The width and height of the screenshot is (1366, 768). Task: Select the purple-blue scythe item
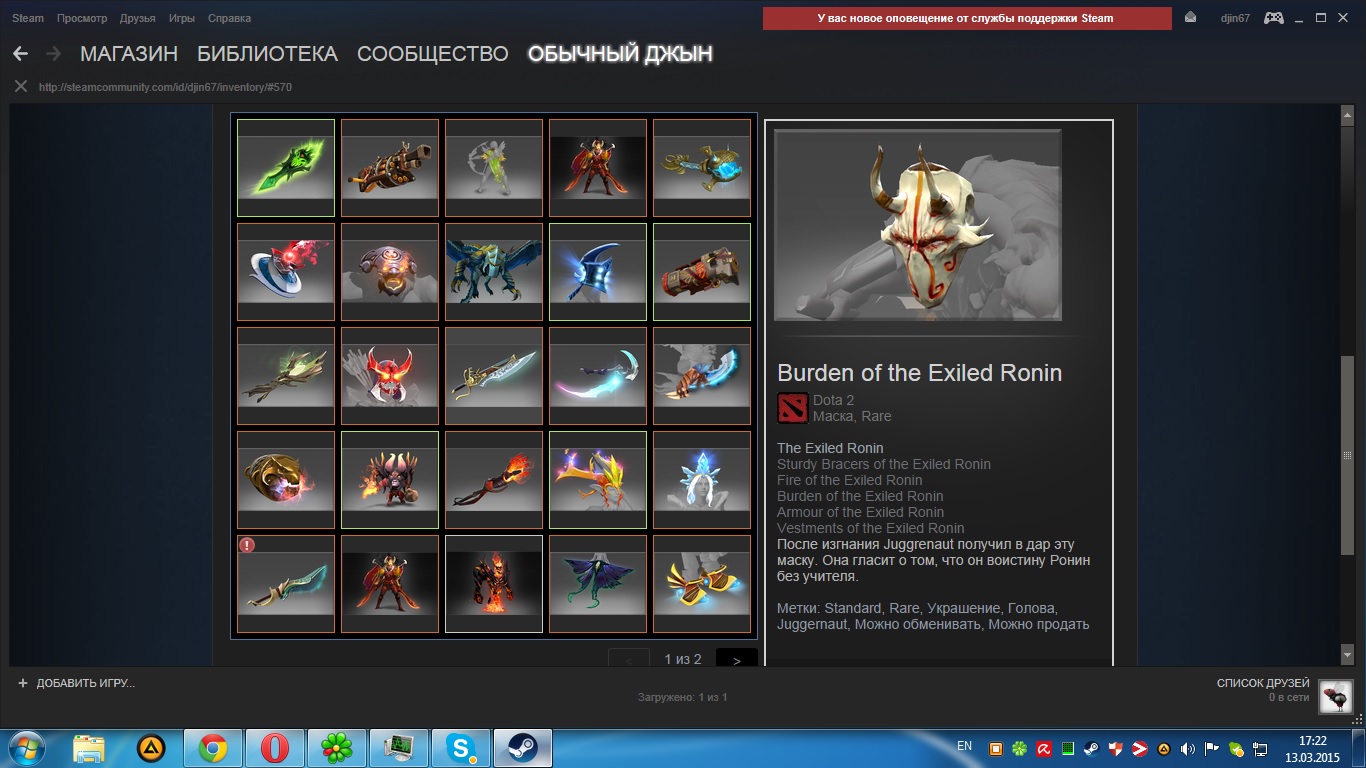click(x=598, y=376)
